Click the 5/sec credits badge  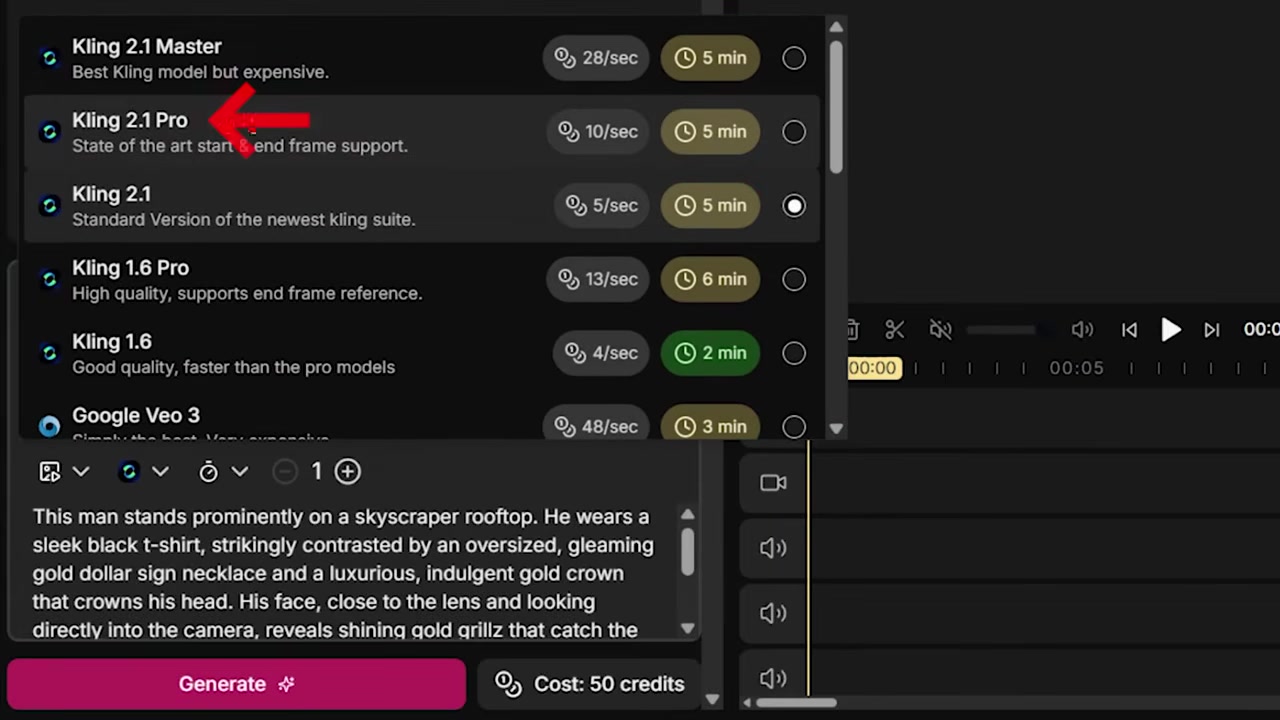[601, 206]
